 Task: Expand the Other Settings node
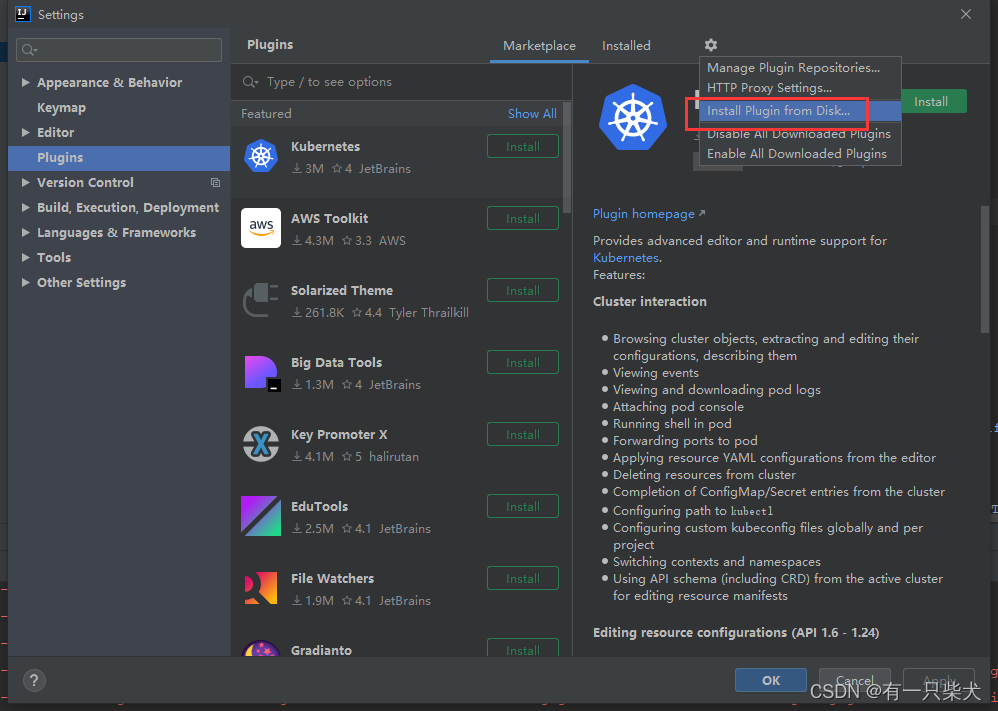pyautogui.click(x=25, y=283)
